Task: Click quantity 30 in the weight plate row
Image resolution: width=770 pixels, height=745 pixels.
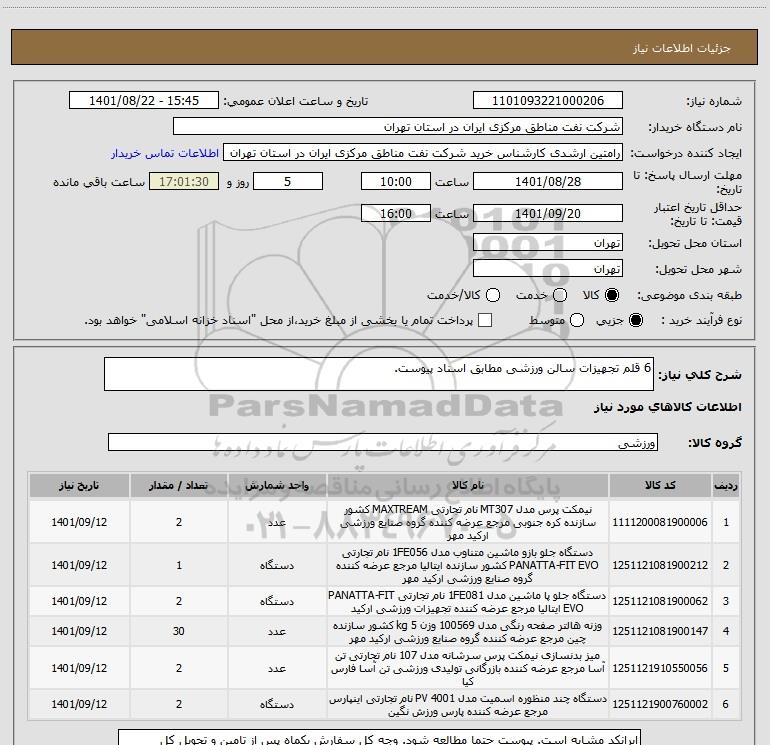Action: [179, 631]
